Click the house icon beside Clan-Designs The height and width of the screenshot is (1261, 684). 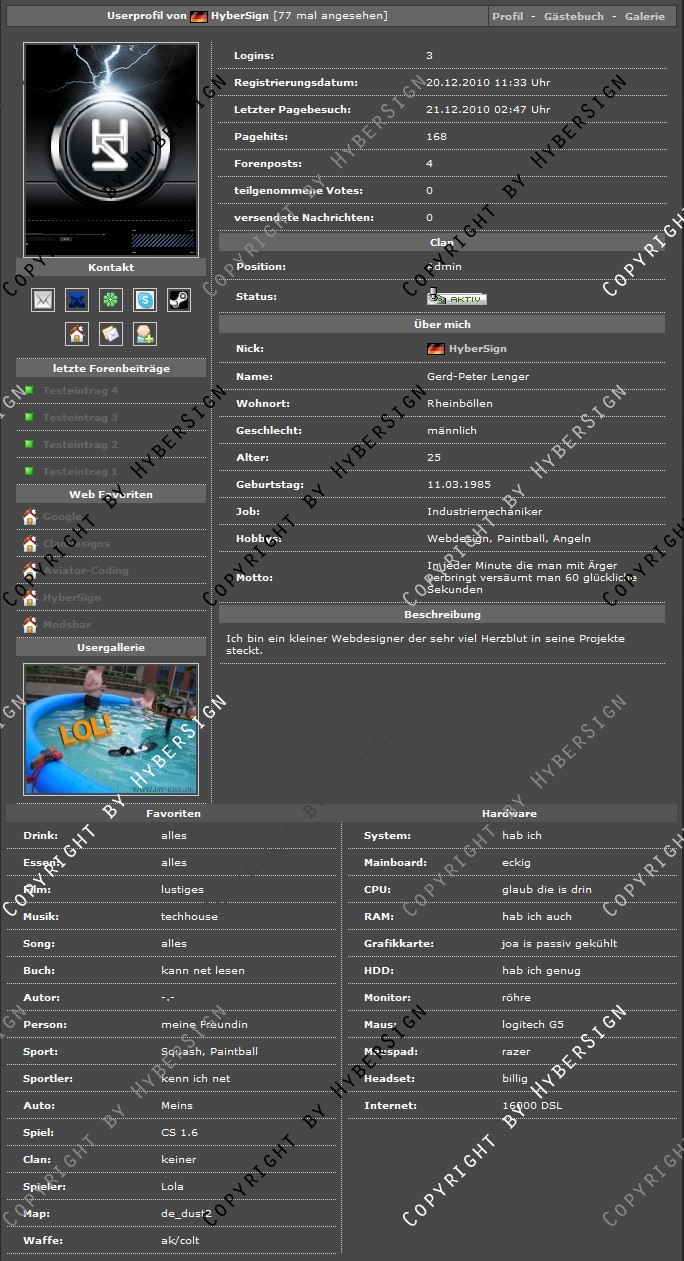30,544
